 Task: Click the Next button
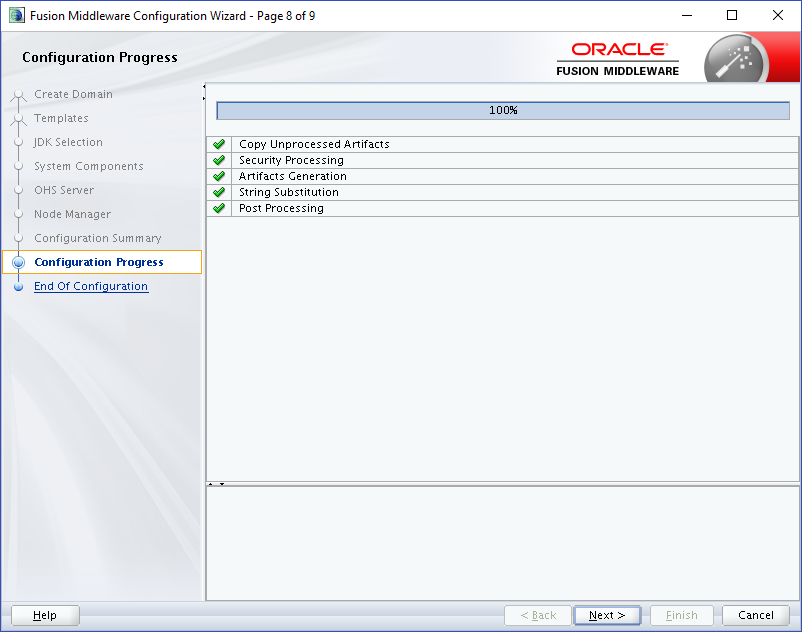(607, 615)
